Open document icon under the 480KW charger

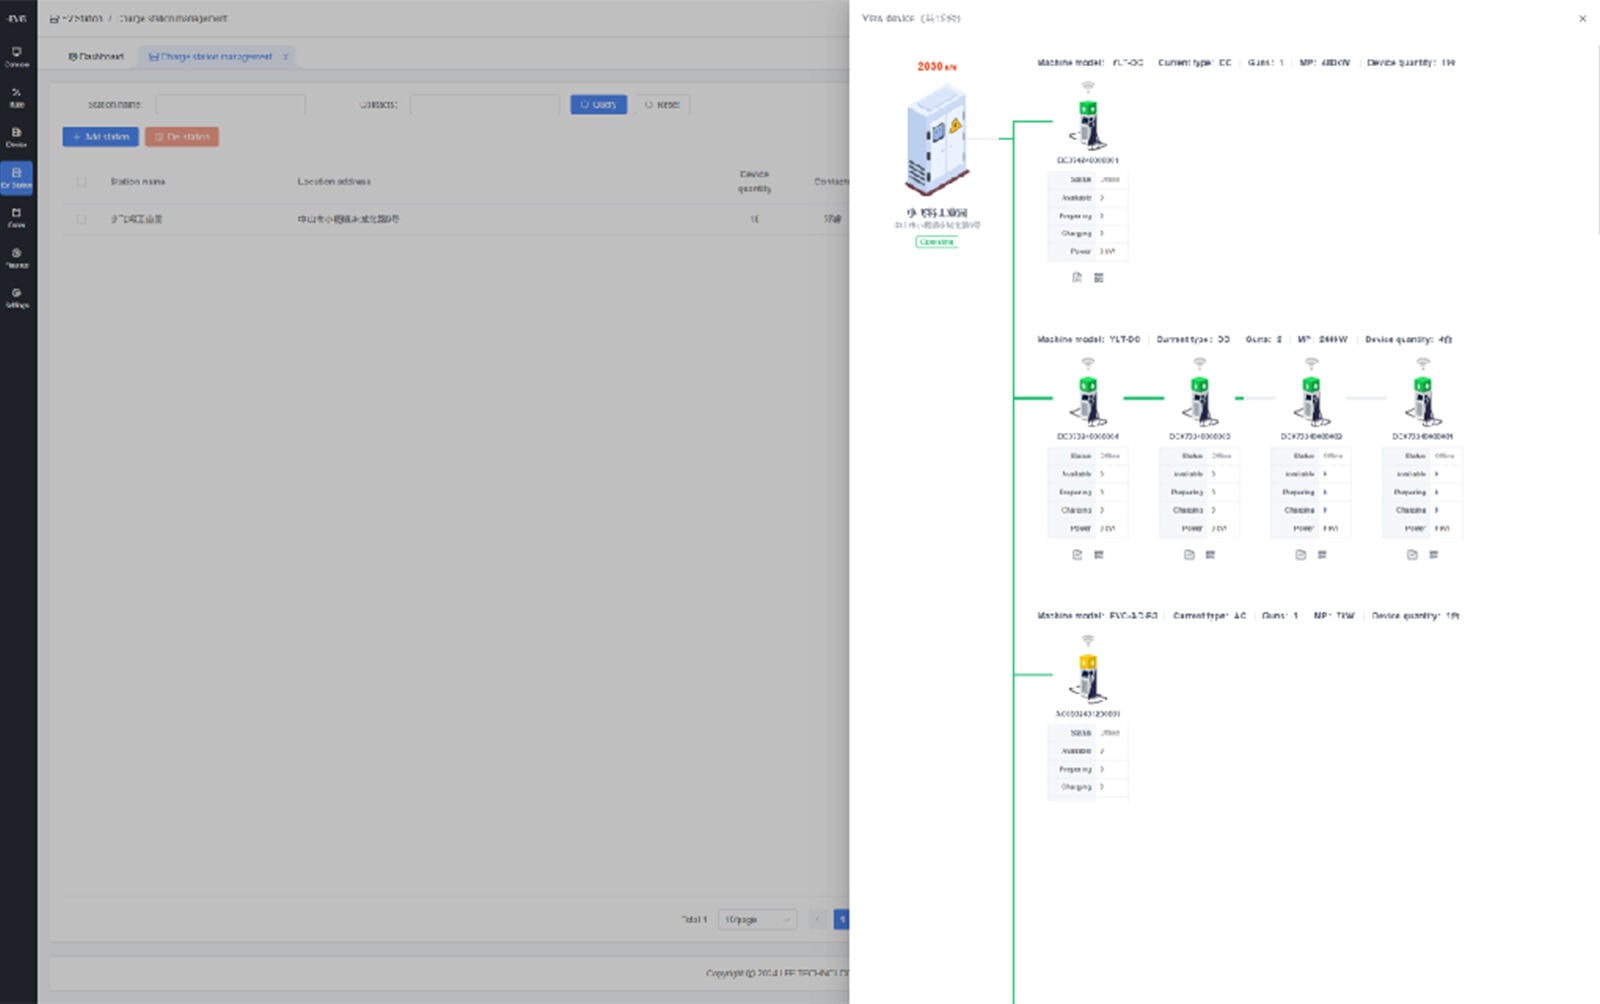[1077, 278]
